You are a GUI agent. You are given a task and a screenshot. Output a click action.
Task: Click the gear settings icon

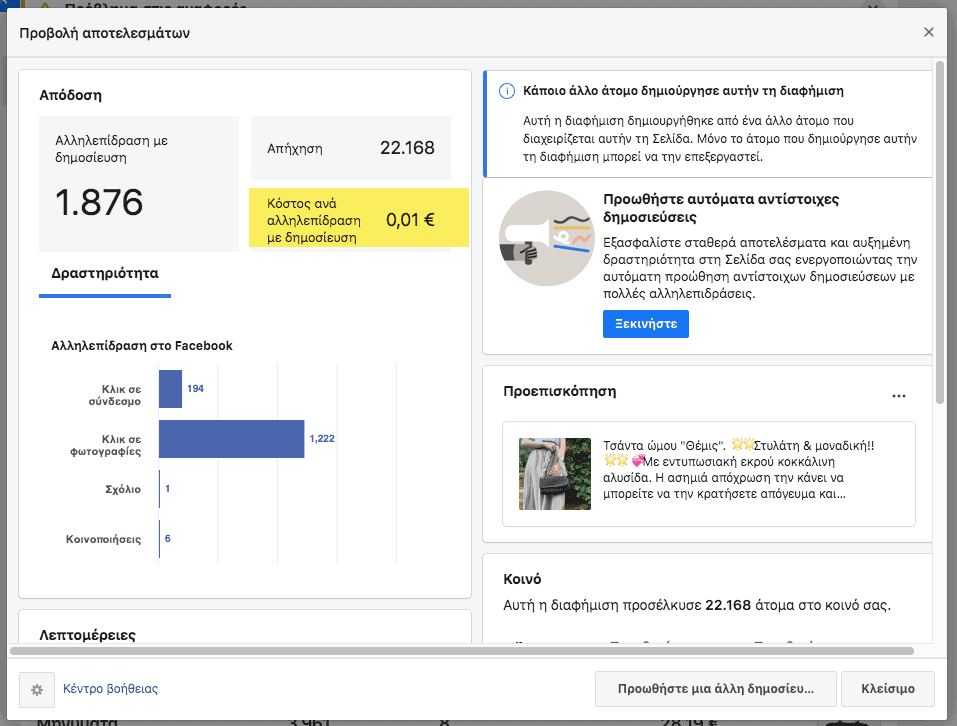pyautogui.click(x=37, y=689)
